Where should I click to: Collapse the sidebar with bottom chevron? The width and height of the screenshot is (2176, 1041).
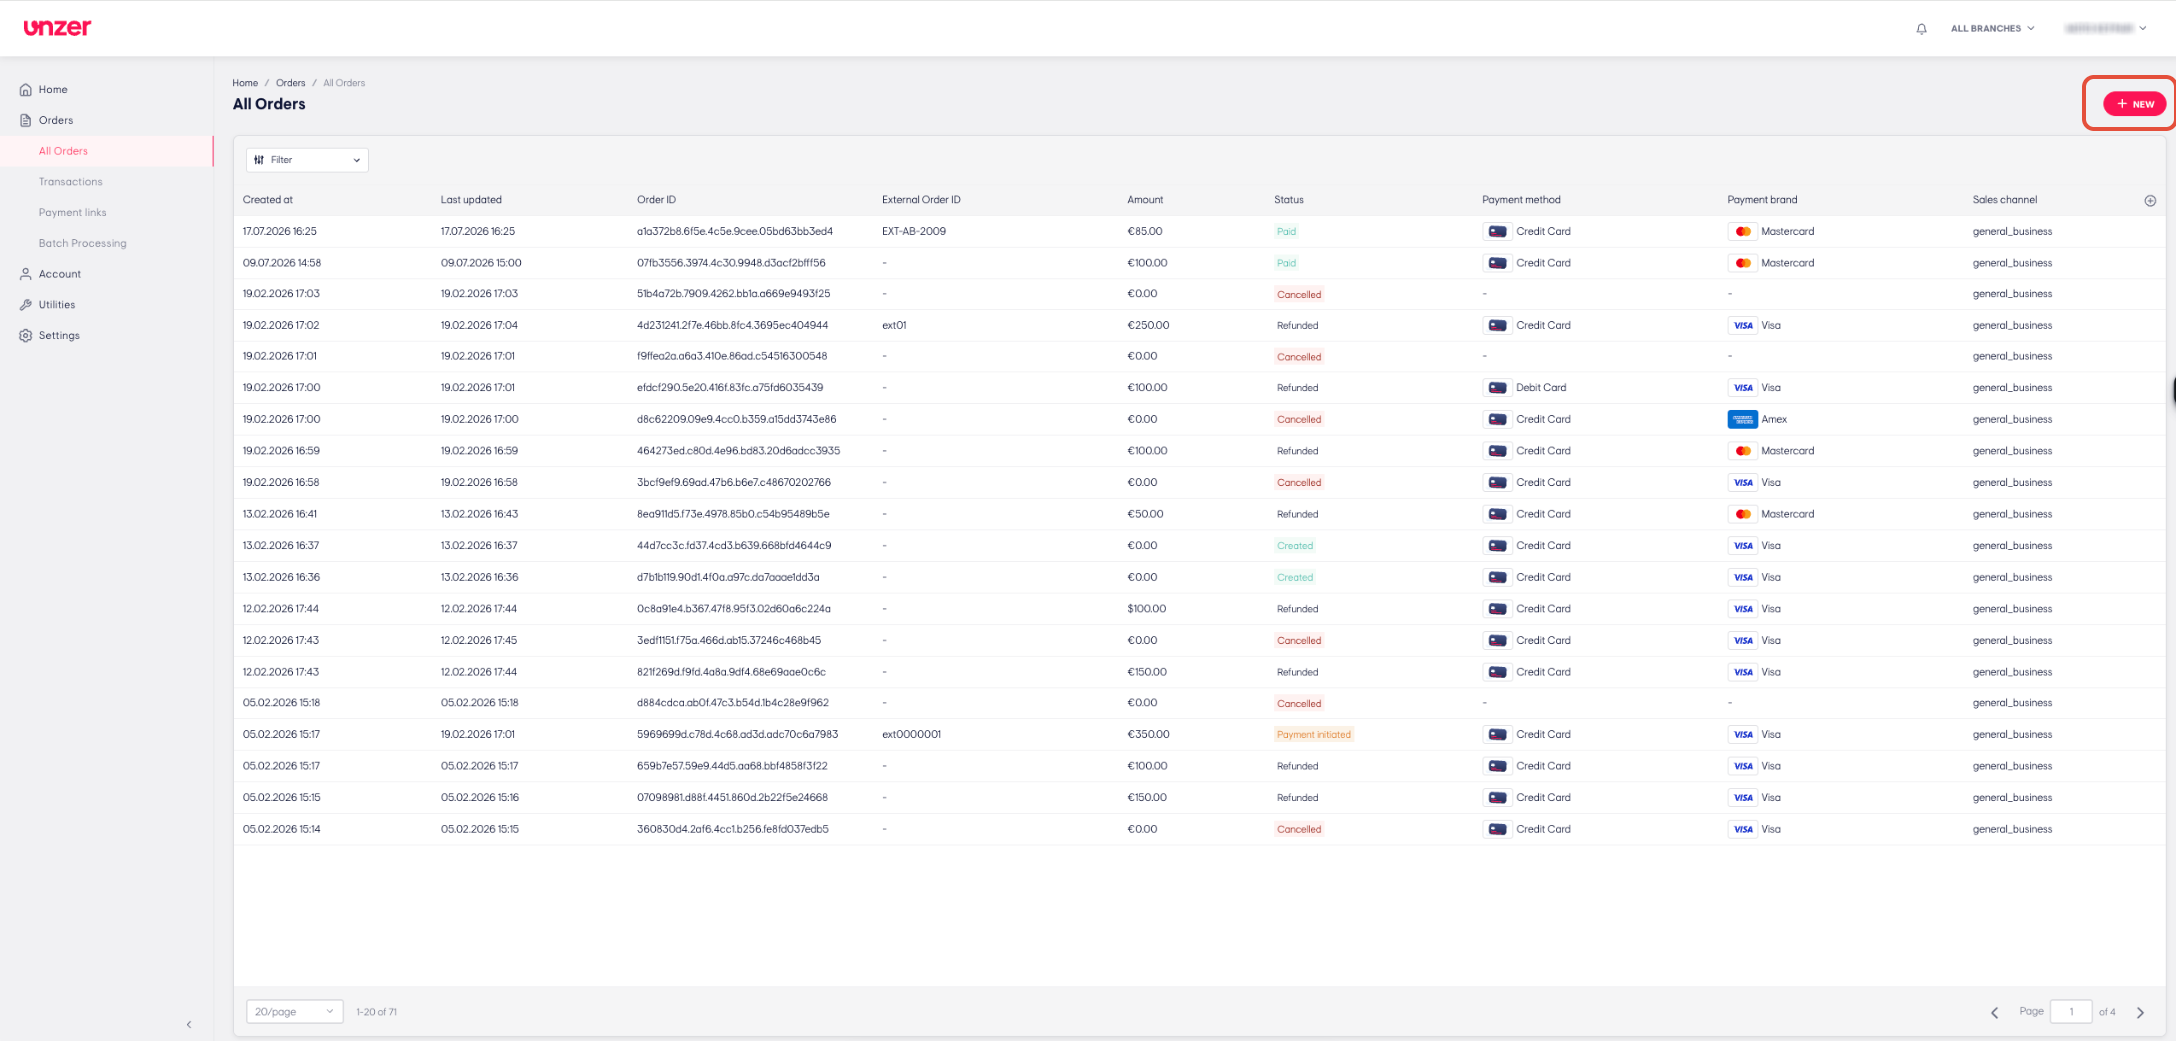[189, 1024]
